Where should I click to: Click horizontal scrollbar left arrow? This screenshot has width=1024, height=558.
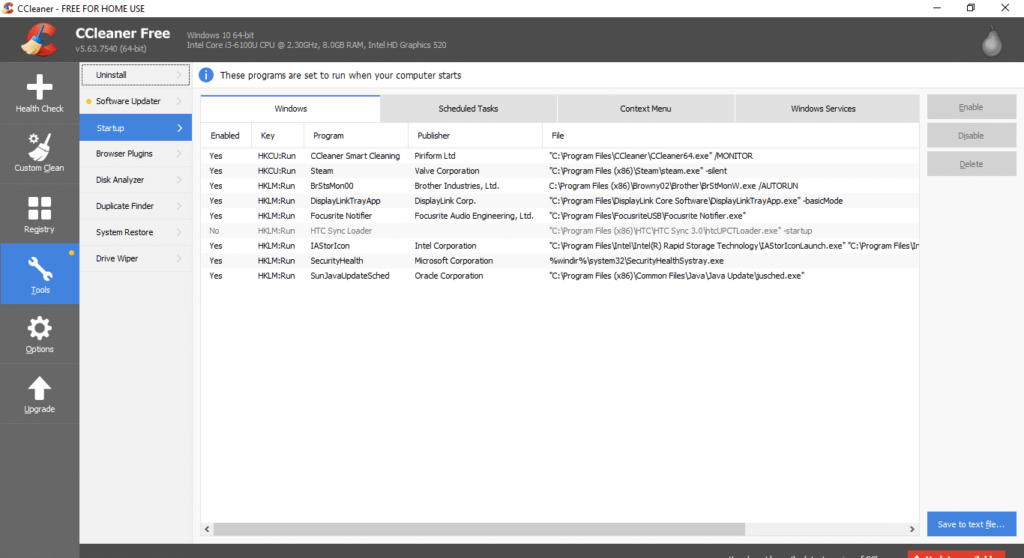(x=207, y=529)
